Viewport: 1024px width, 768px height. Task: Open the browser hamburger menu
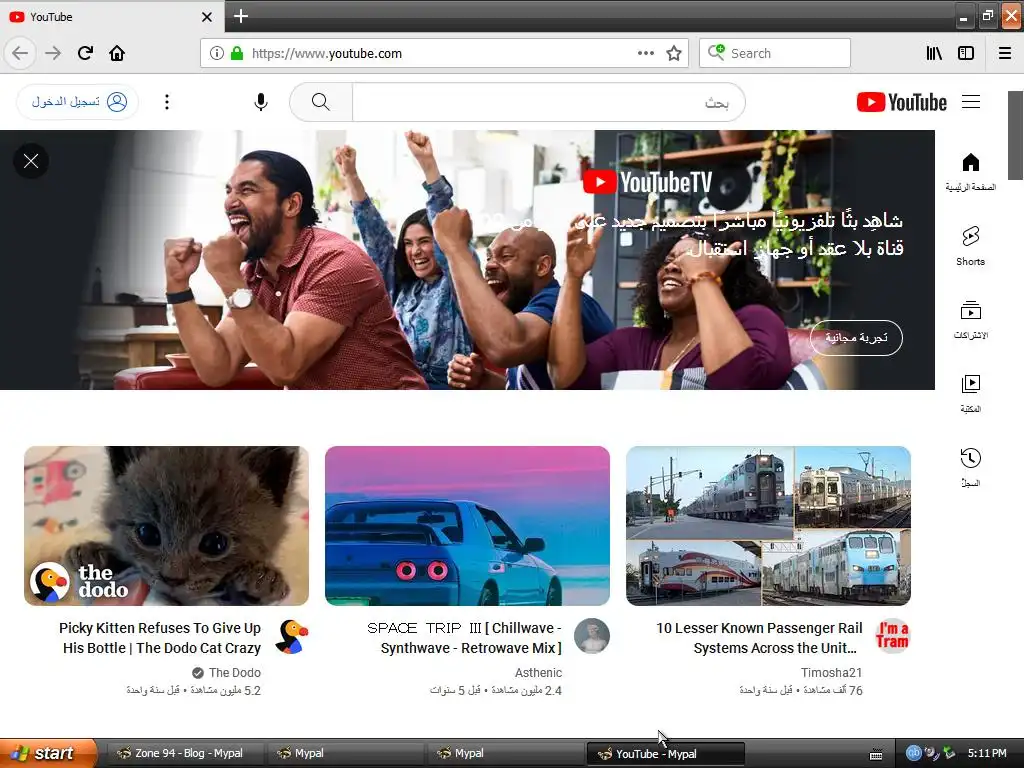point(1005,54)
